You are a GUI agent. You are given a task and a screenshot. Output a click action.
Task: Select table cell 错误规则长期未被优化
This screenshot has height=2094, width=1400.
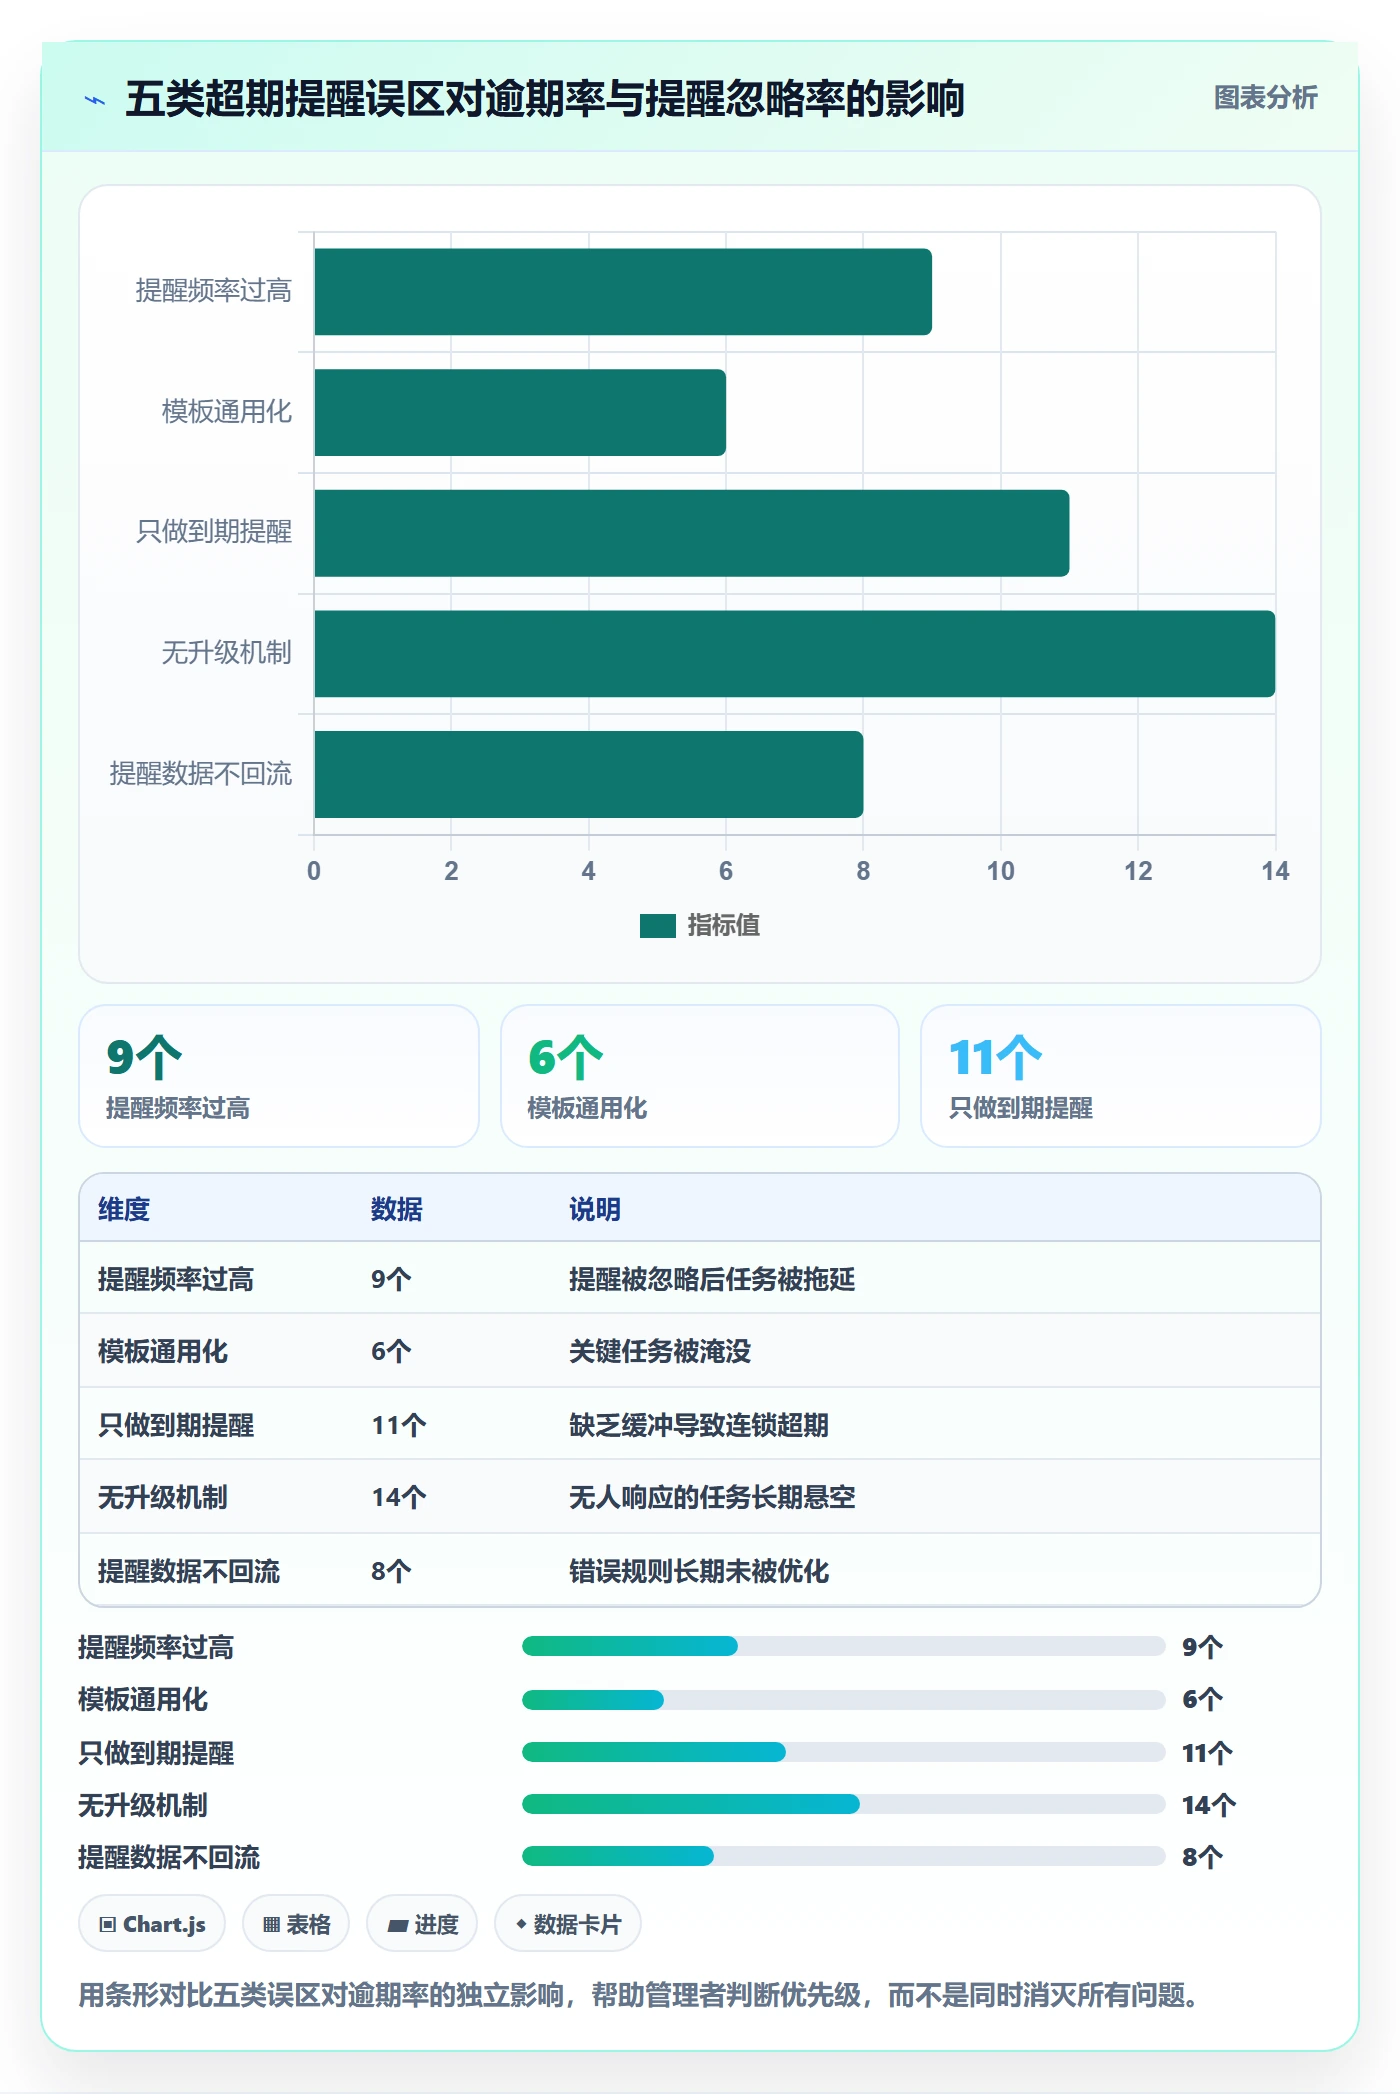pos(699,1571)
